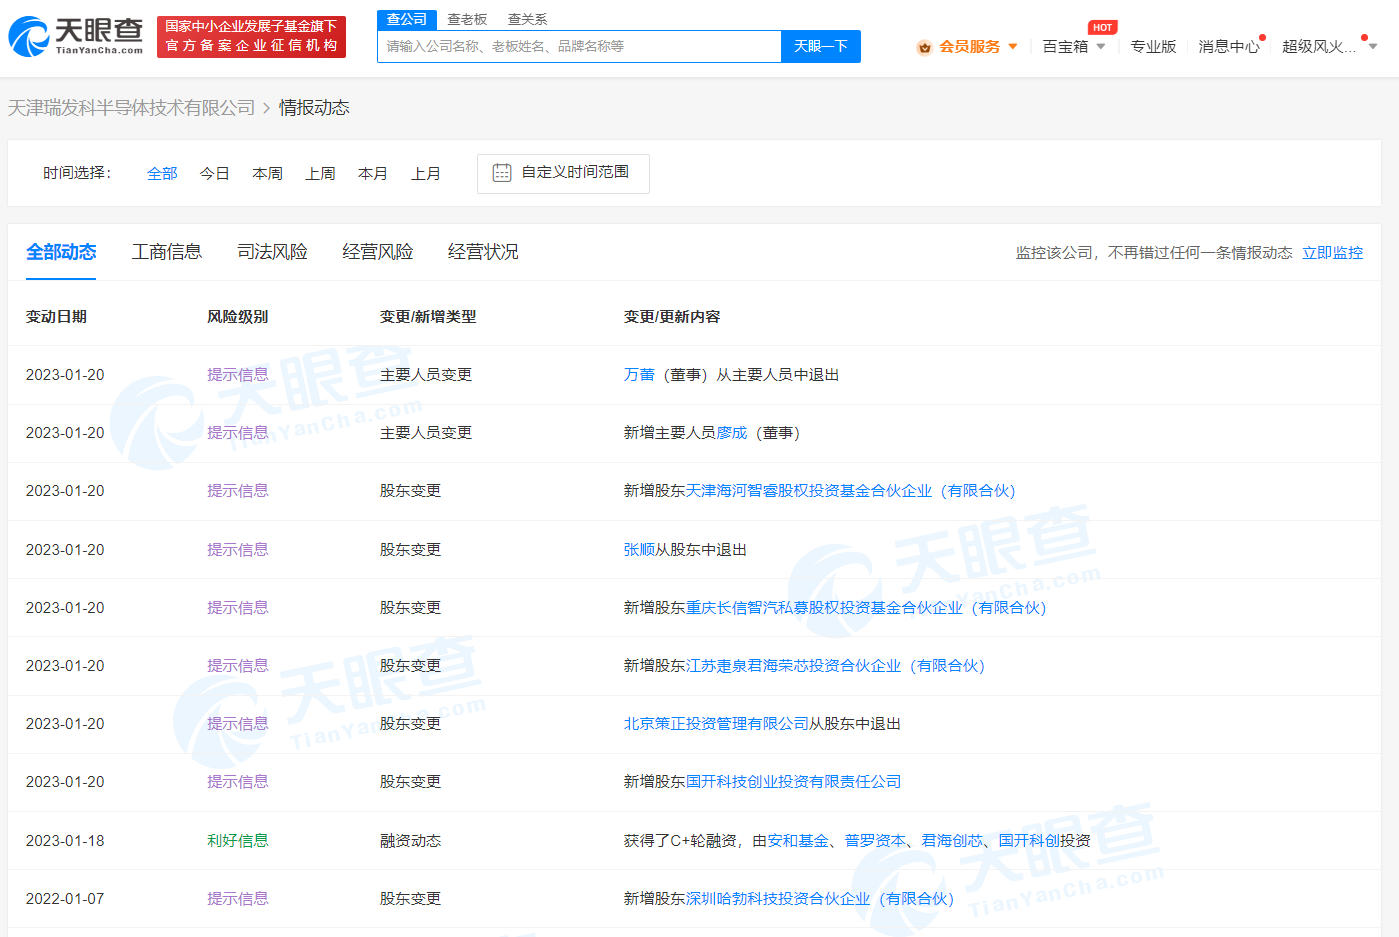Click inside the company search input field

578,46
